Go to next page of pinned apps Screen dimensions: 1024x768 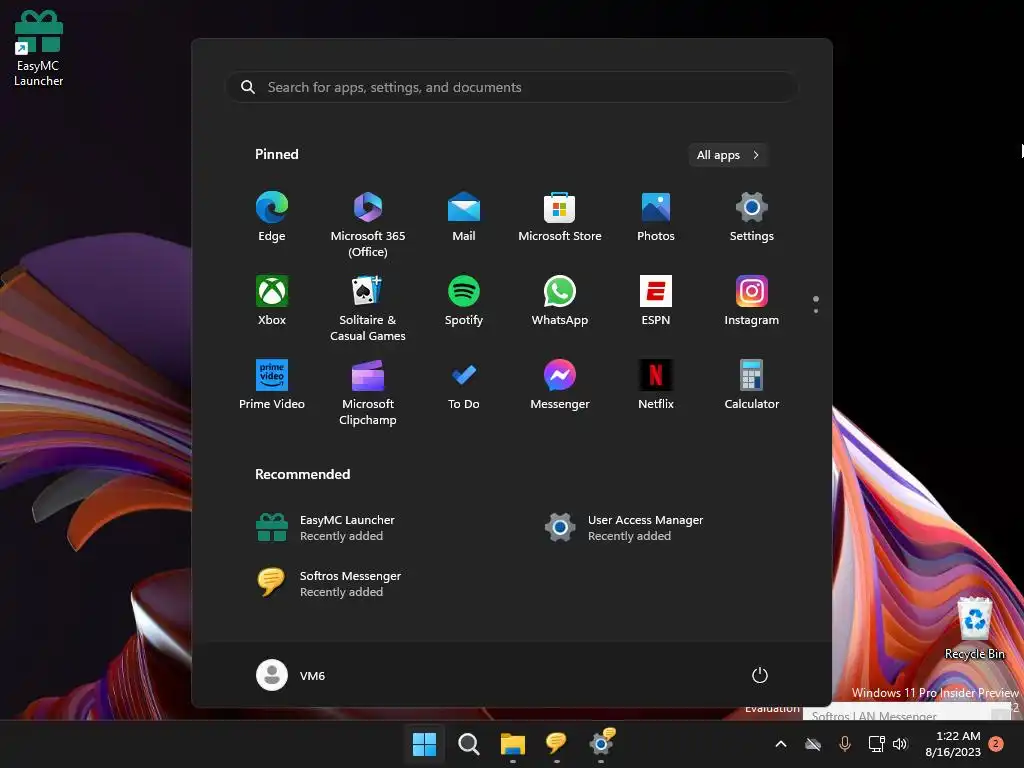(x=816, y=310)
